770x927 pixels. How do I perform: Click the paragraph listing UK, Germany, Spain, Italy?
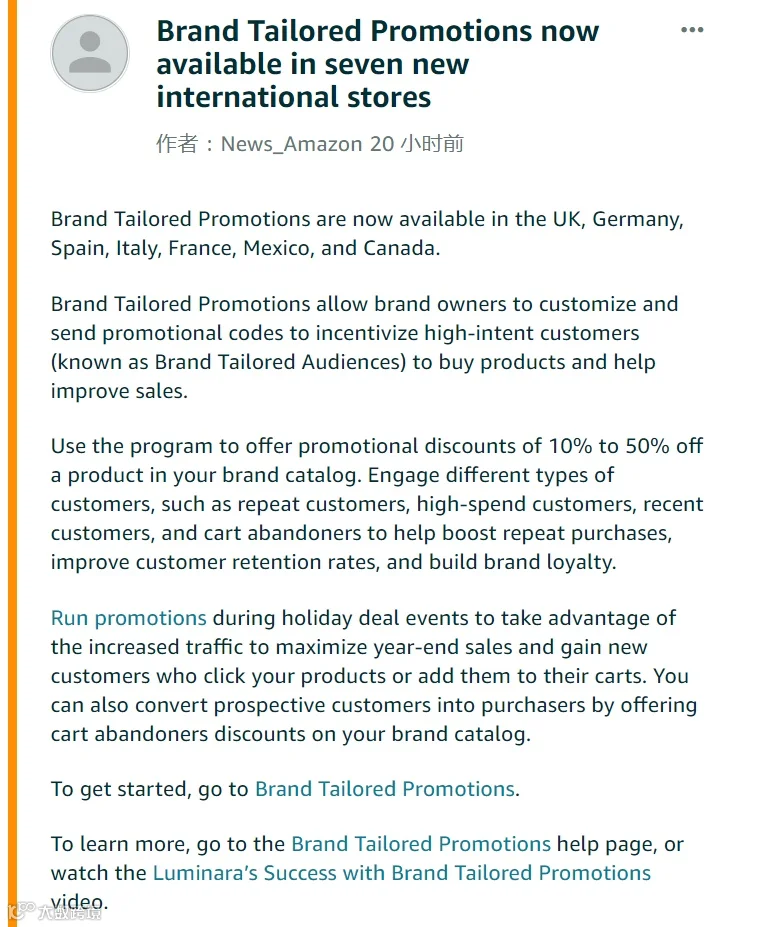(367, 234)
